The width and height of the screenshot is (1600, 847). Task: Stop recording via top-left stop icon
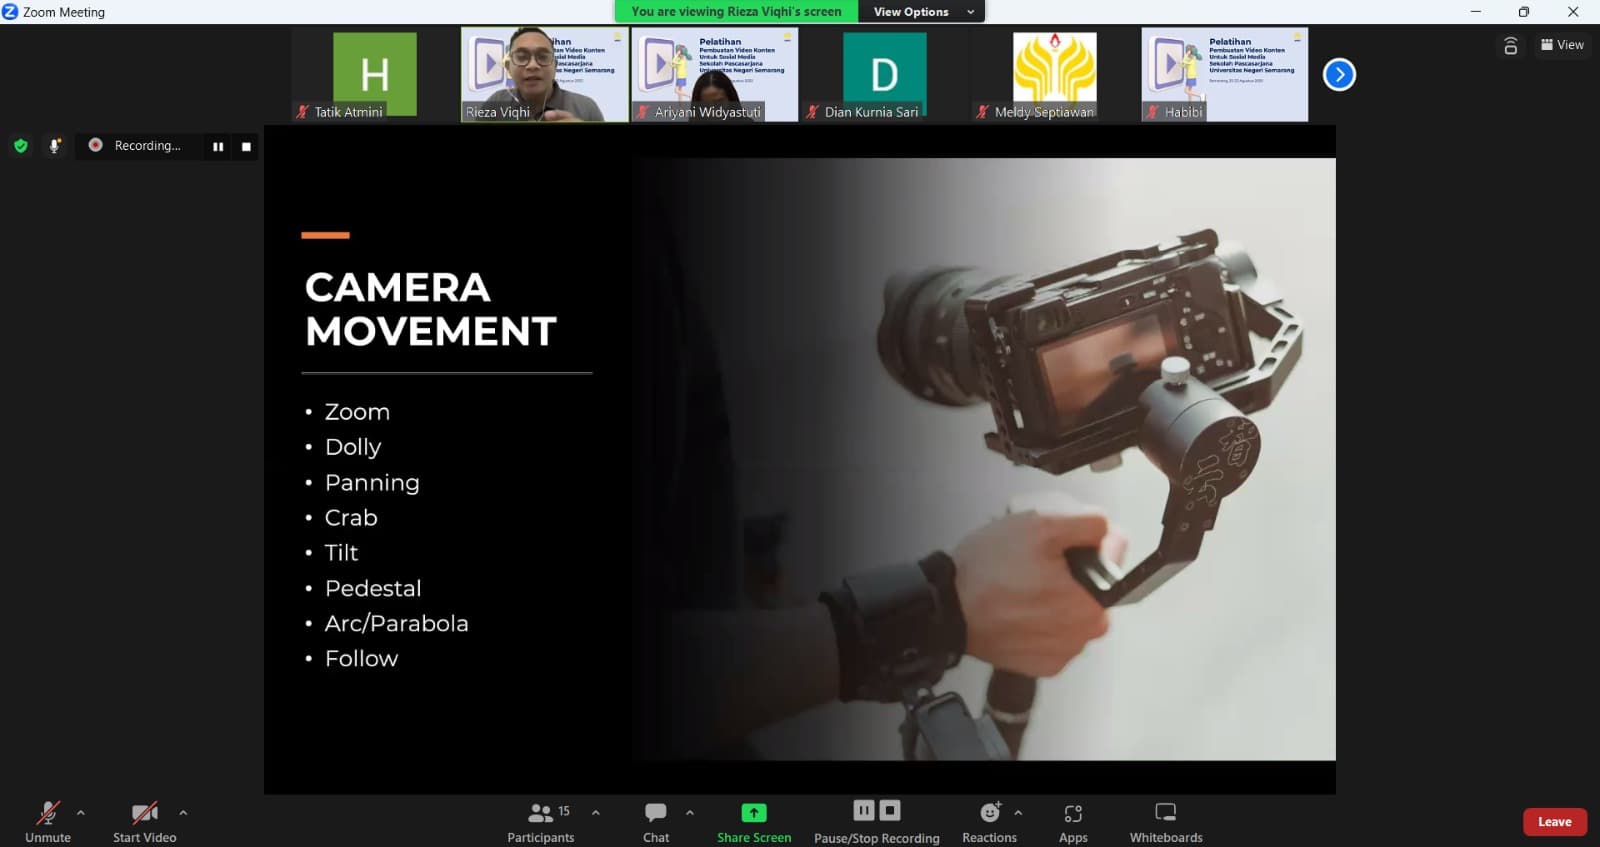(246, 147)
